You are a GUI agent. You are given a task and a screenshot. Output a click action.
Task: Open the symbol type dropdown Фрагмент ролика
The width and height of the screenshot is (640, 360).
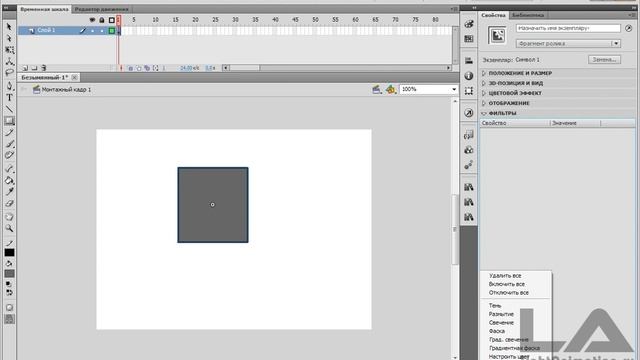click(x=568, y=43)
